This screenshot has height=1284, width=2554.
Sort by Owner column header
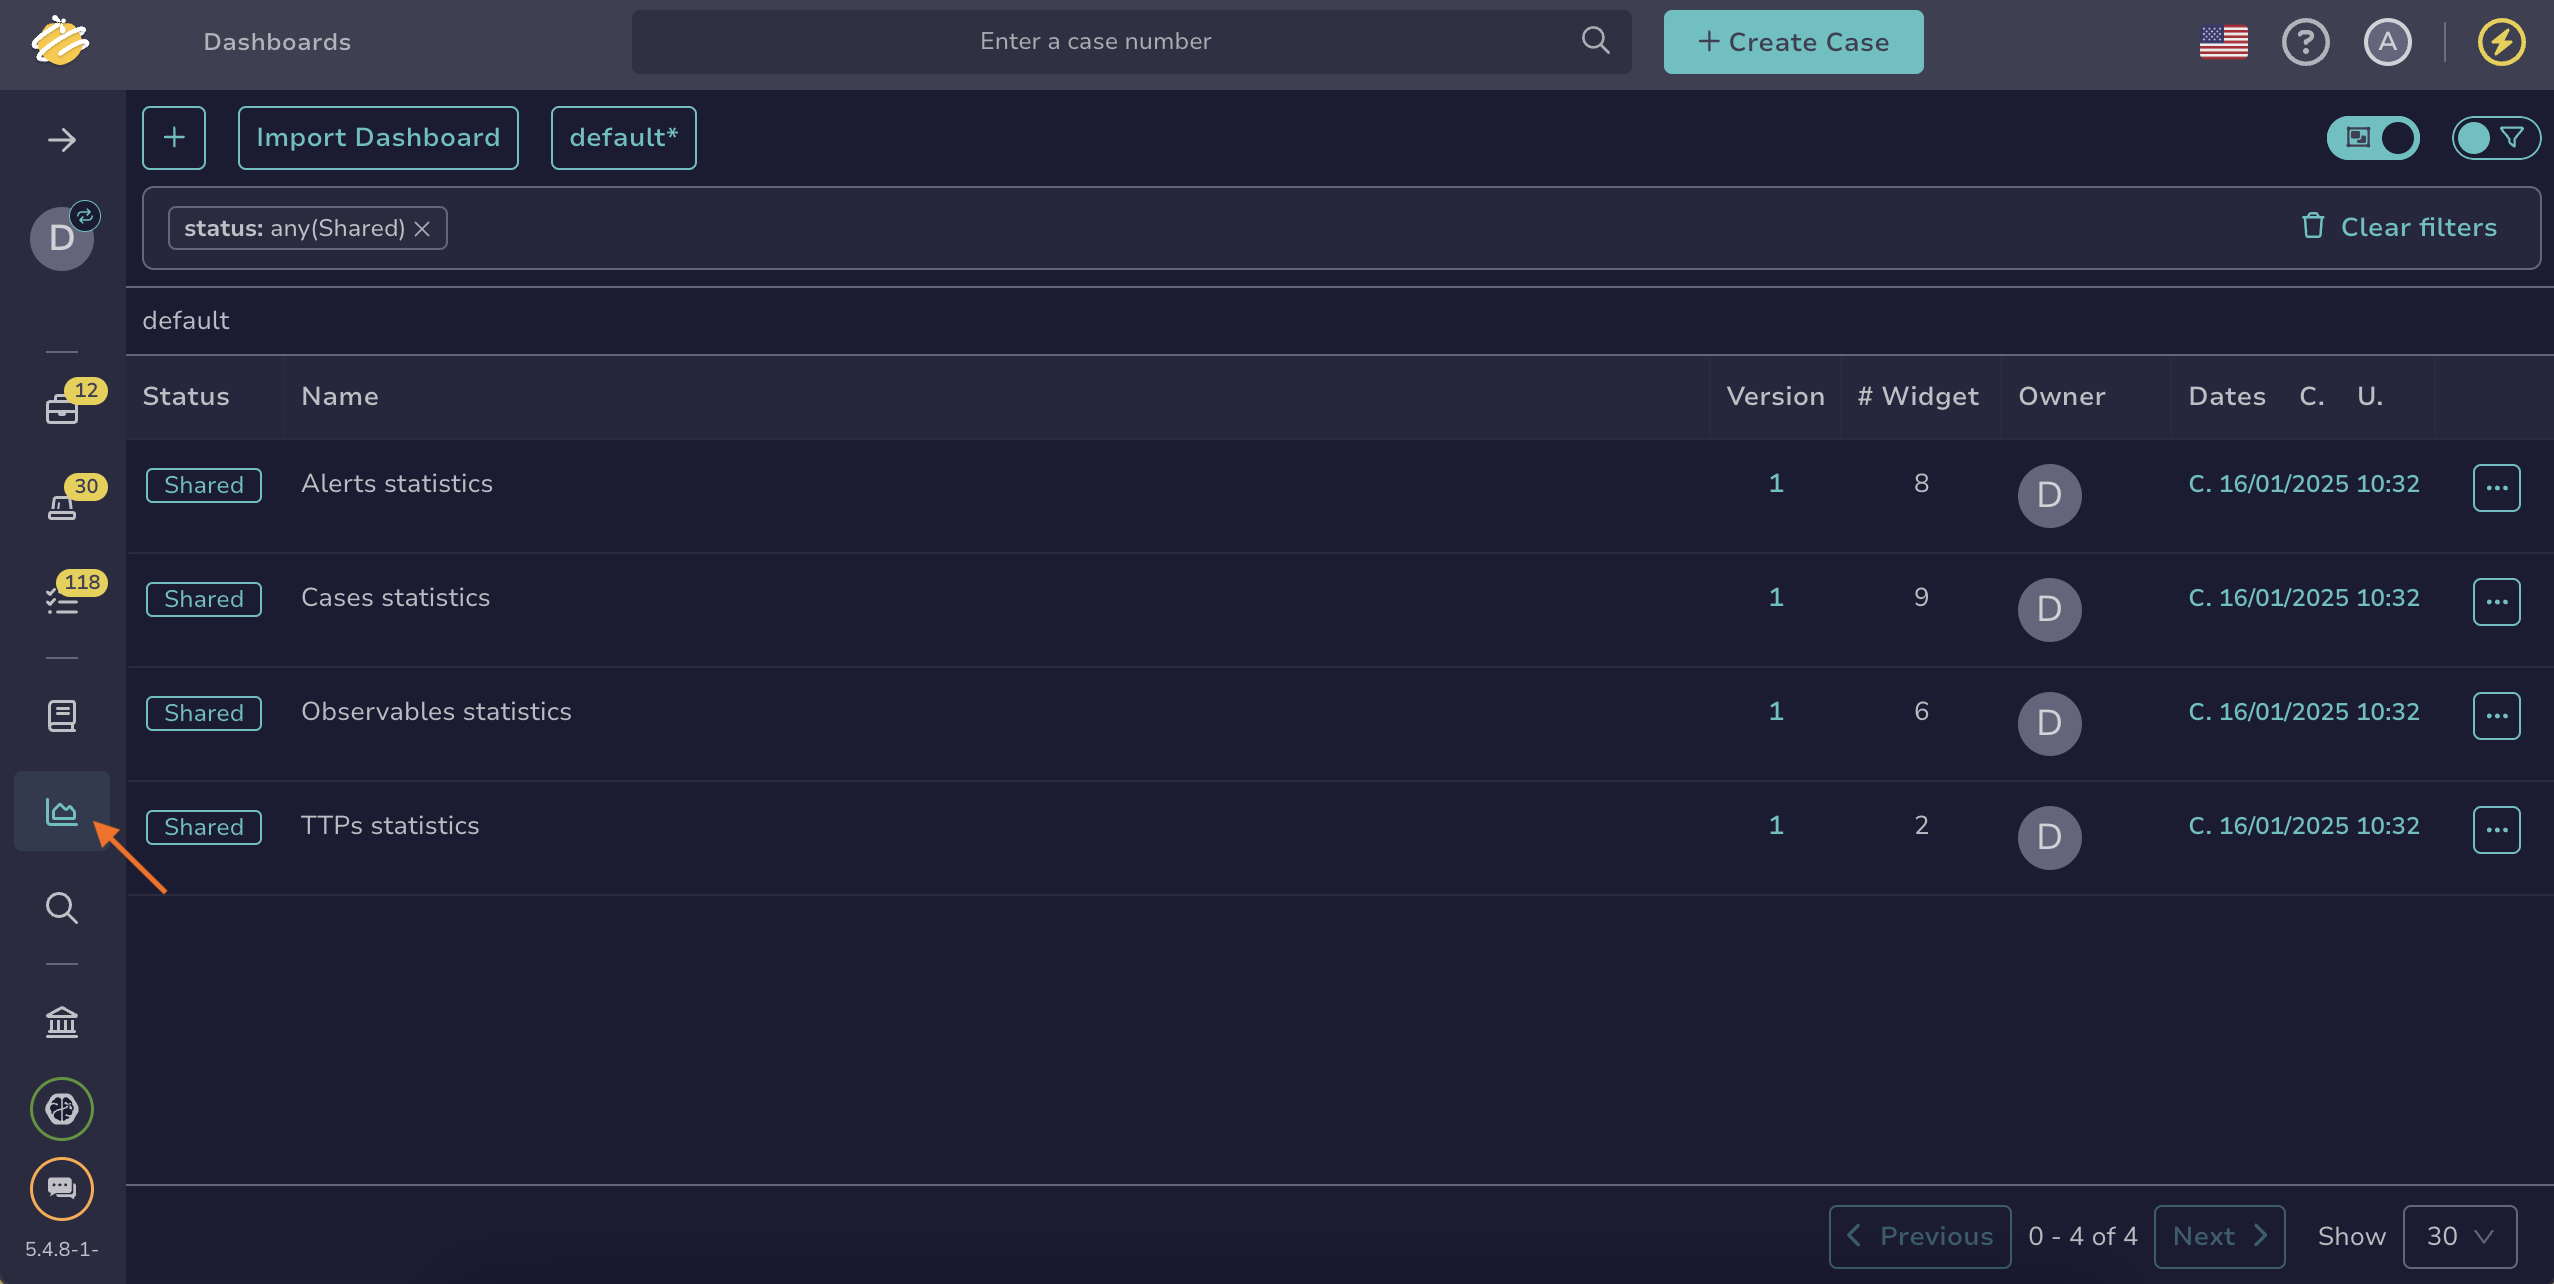point(2062,397)
